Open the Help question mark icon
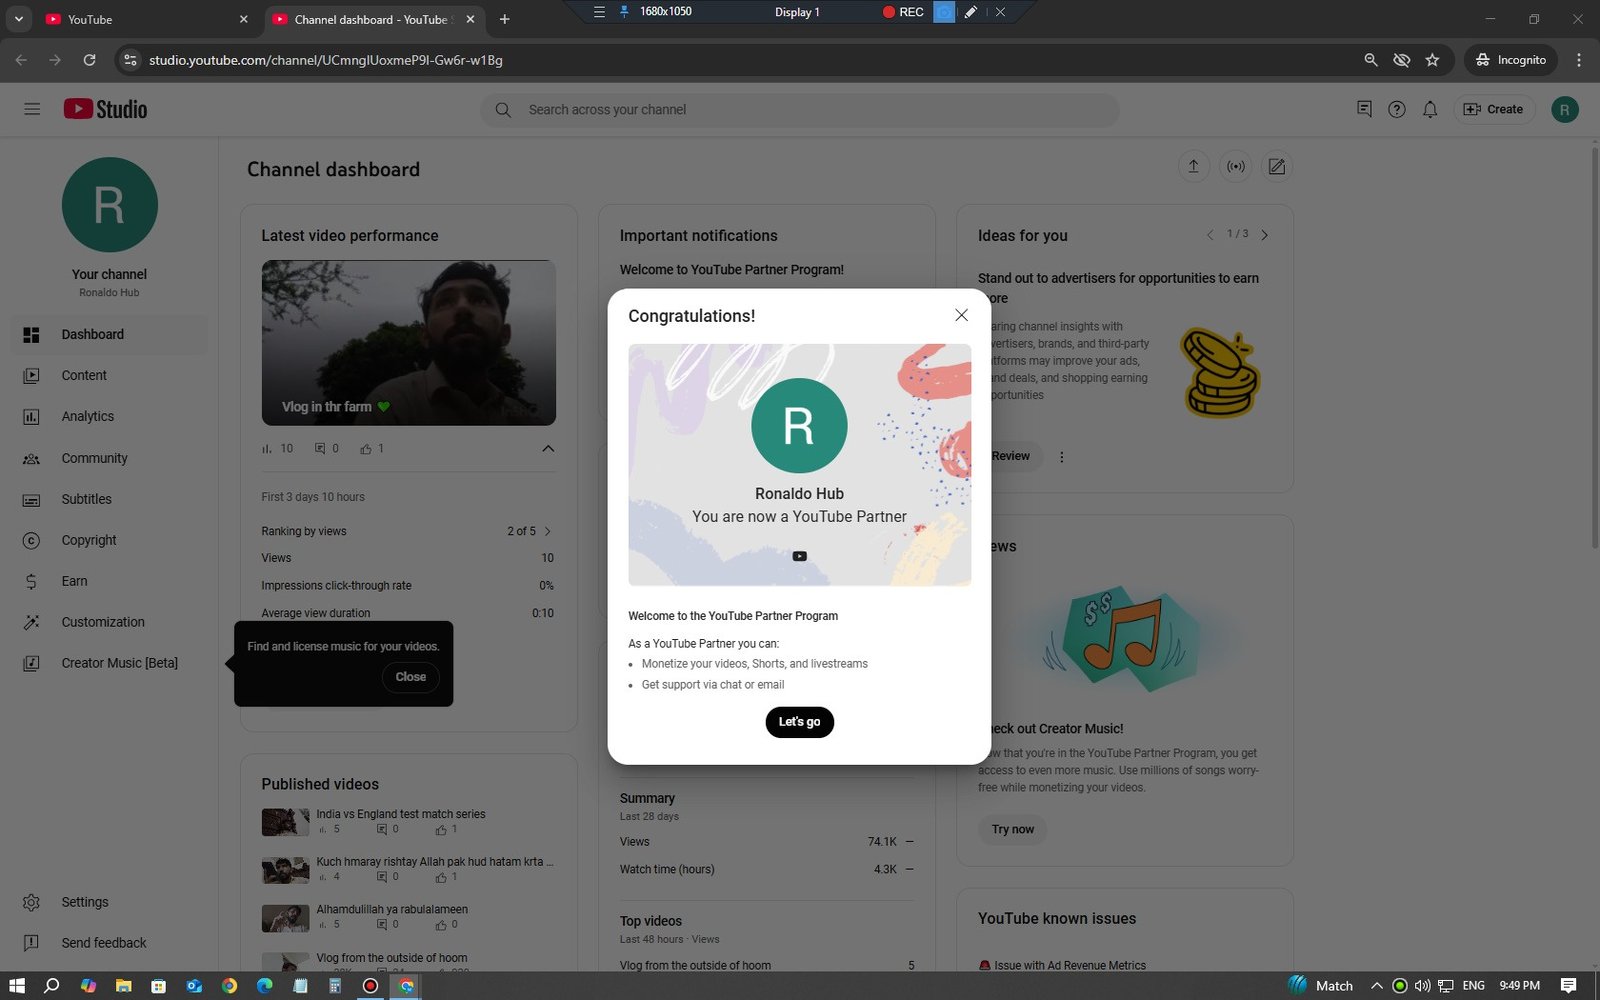Viewport: 1600px width, 1000px height. (x=1397, y=109)
